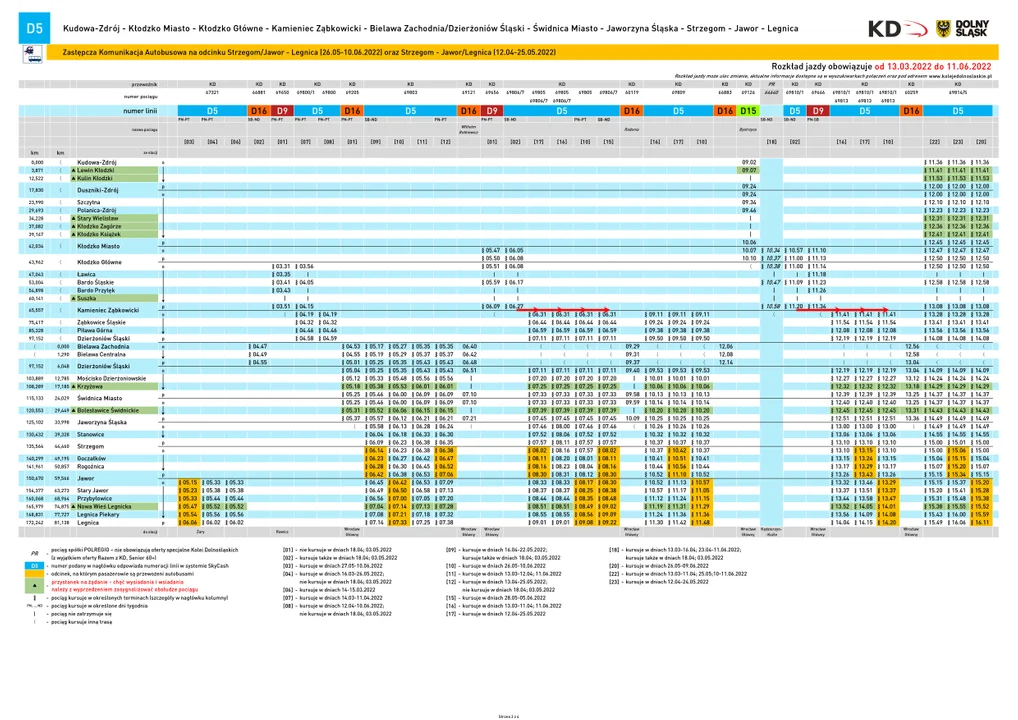This screenshot has width=1018, height=720.
Task: Select the Bardo Śląskie station label
Action: point(95,282)
